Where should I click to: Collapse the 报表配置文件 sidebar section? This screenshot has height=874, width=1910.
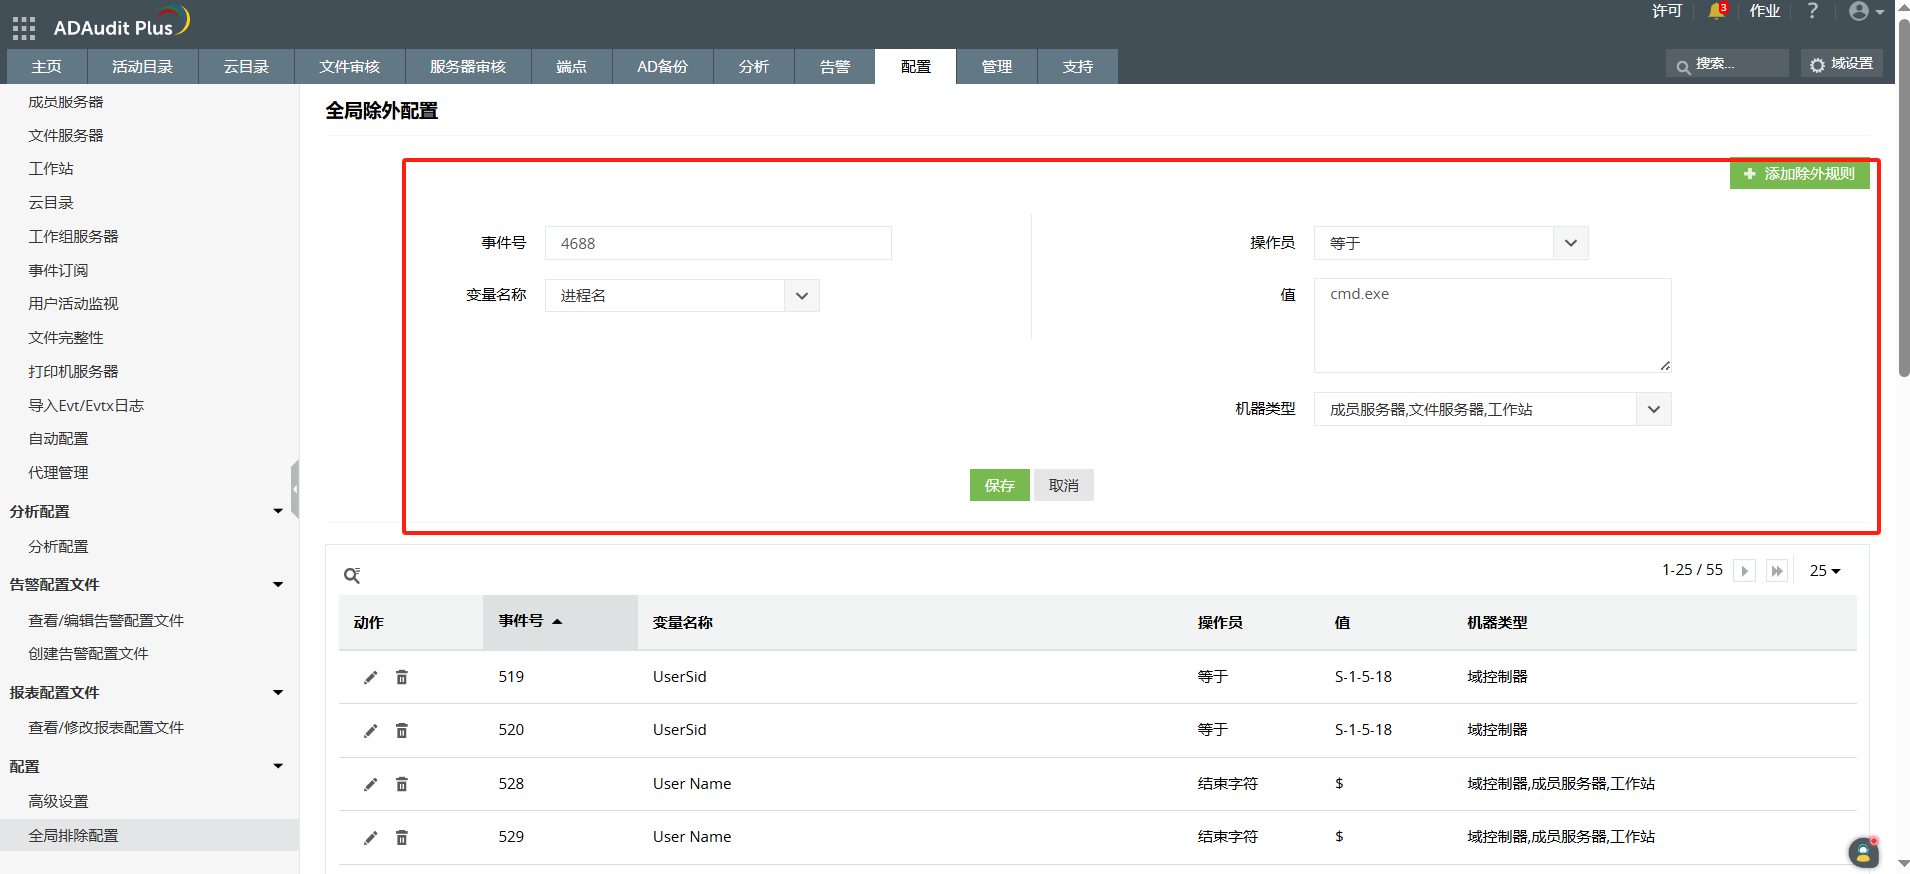point(278,692)
